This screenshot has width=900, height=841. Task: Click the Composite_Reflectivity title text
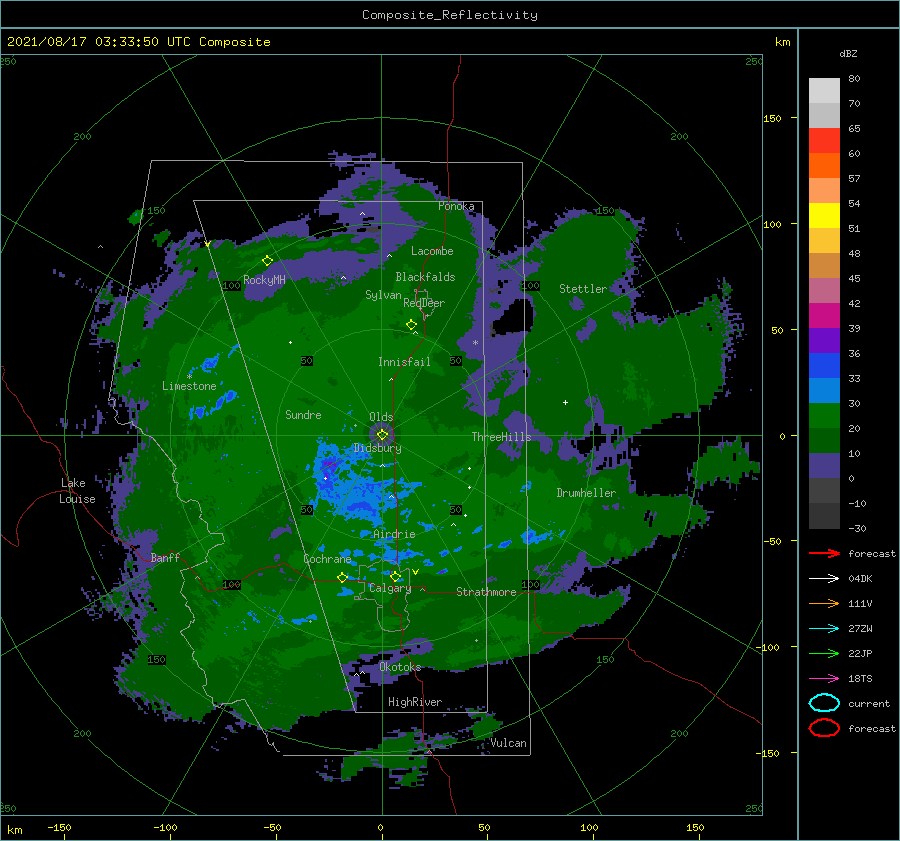coord(449,15)
